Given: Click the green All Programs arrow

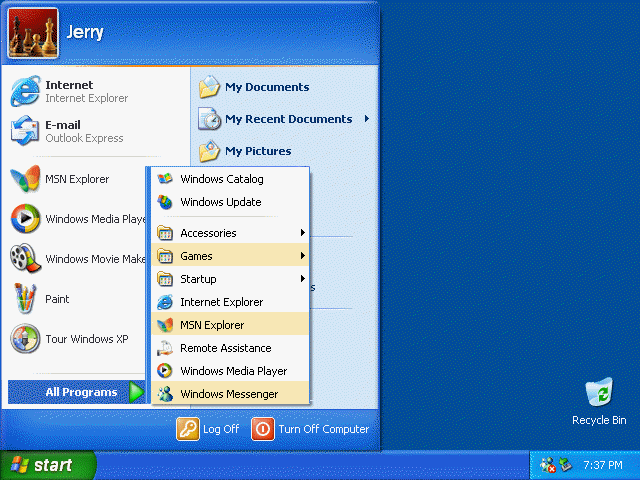Looking at the screenshot, I should 137,392.
